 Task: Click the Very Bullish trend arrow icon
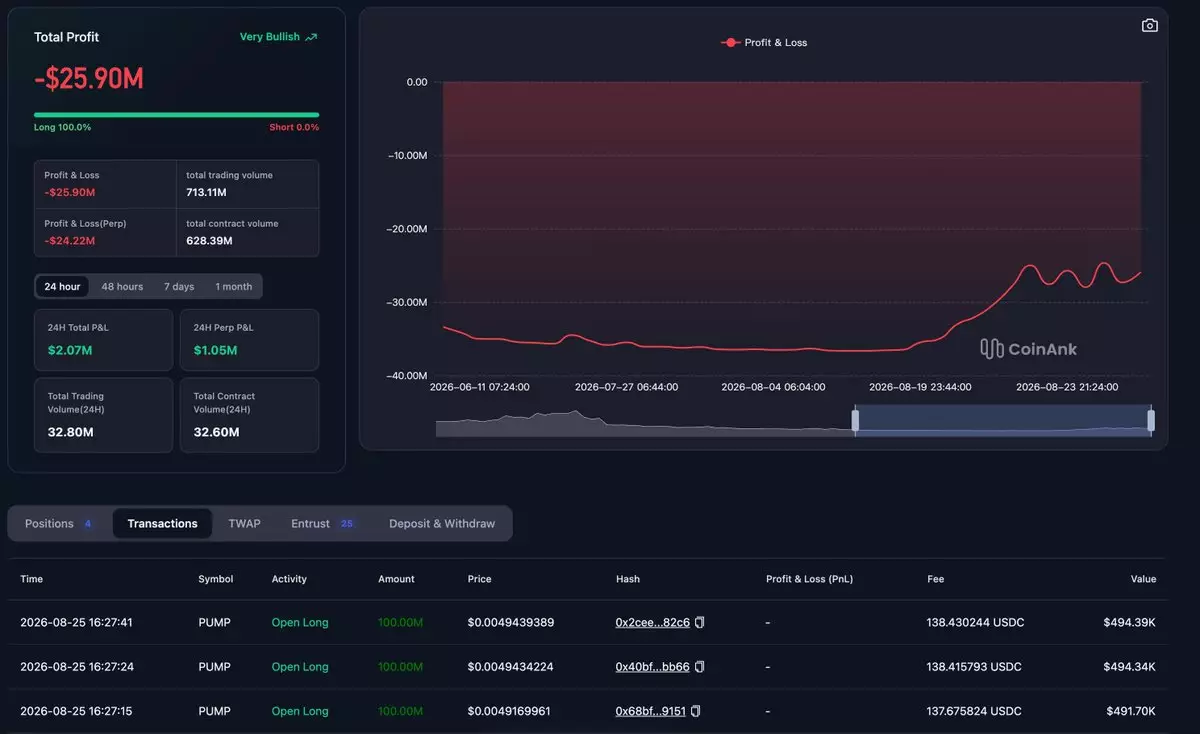tap(311, 37)
